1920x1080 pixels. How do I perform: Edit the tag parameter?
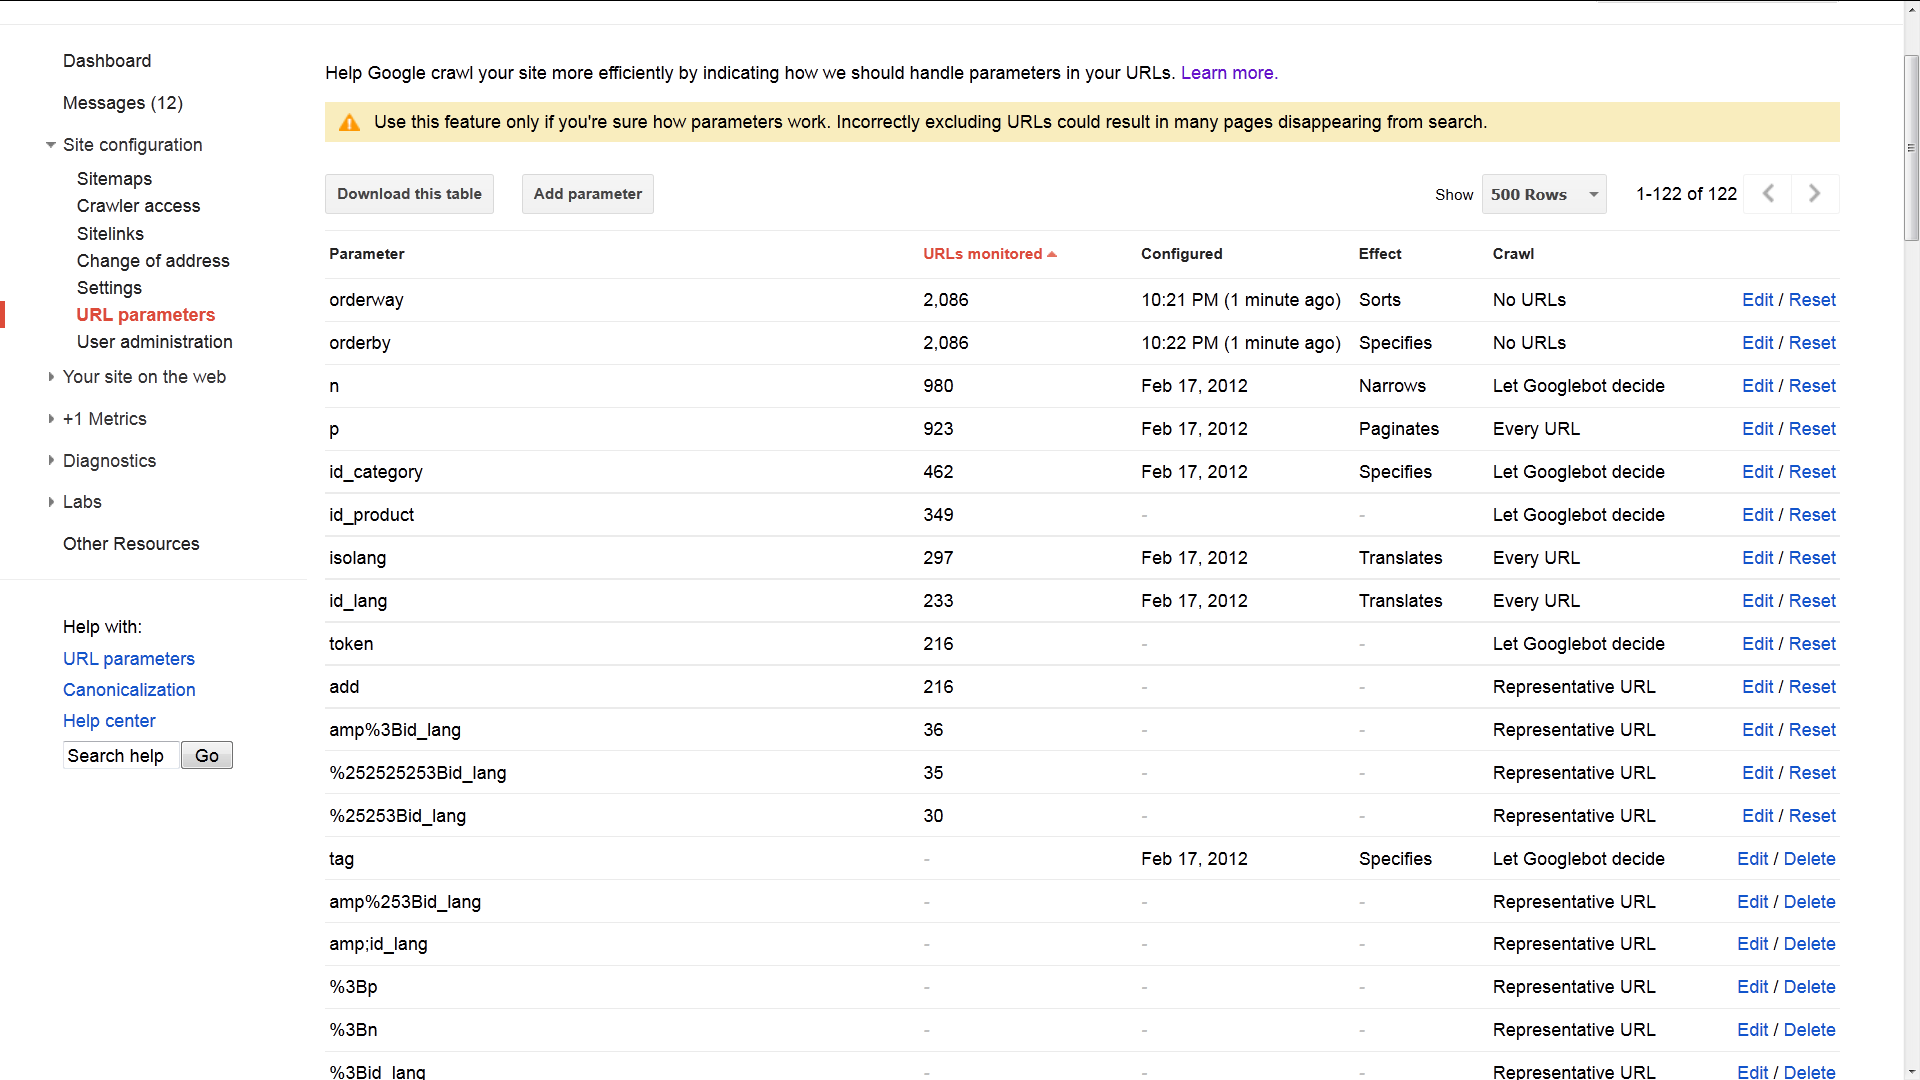[x=1752, y=859]
